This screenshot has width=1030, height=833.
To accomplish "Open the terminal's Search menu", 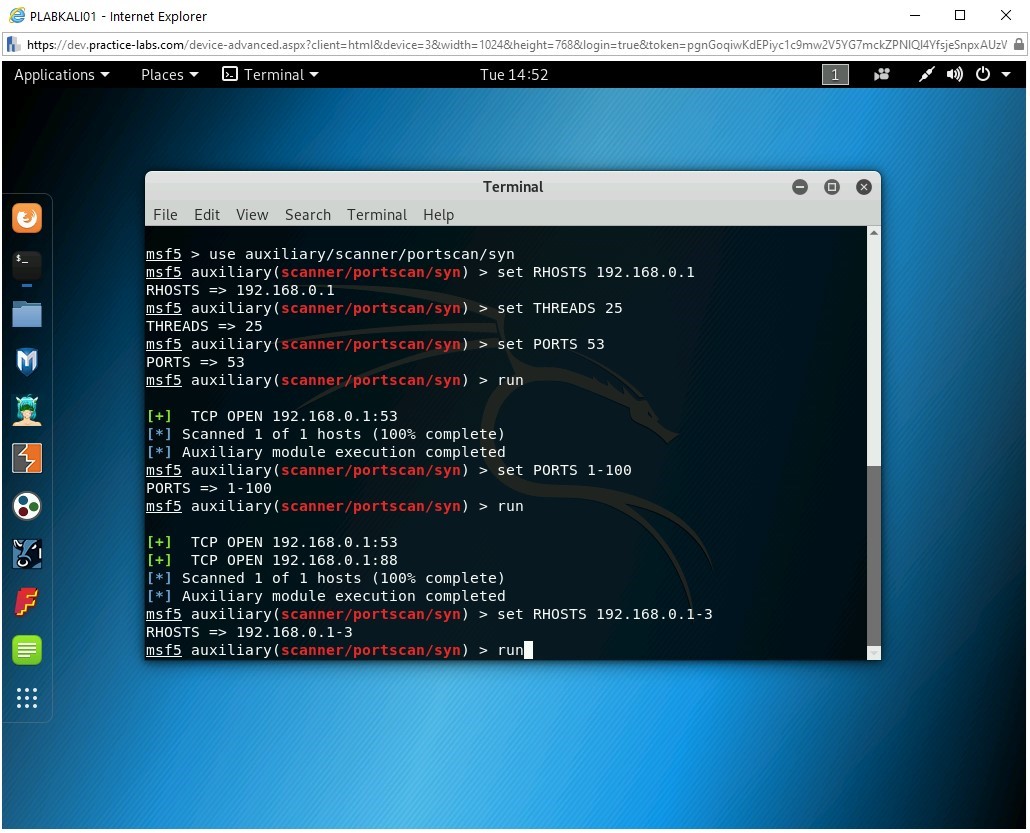I will (x=307, y=215).
